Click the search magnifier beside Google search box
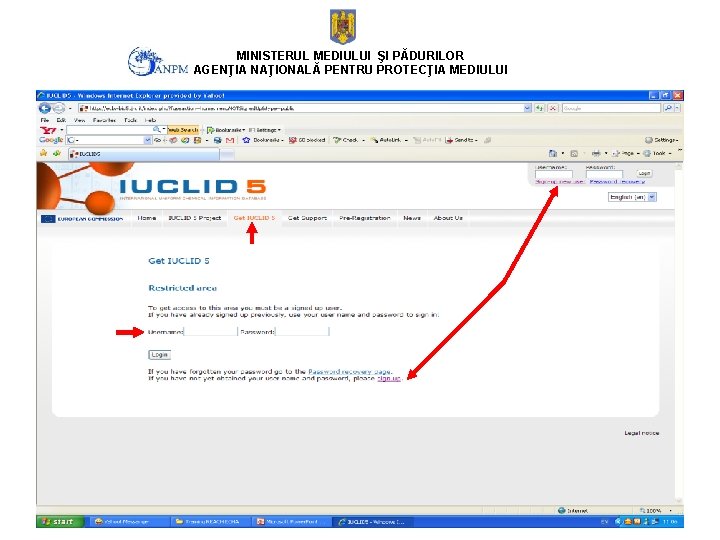This screenshot has width=720, height=540. coord(668,108)
